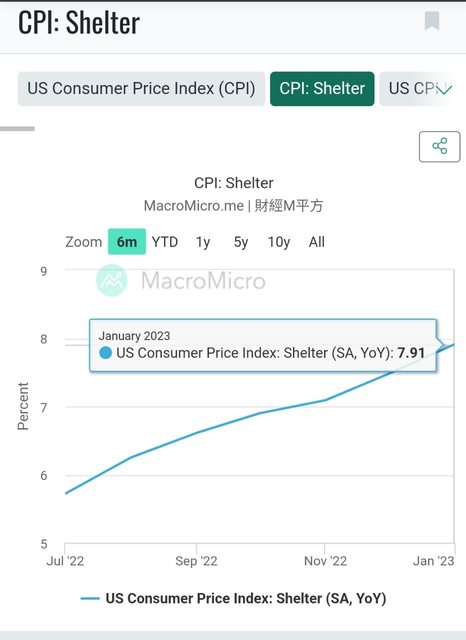Click the MacroMicro.me source subtitle
Screen dimensions: 466x640
tap(233, 206)
